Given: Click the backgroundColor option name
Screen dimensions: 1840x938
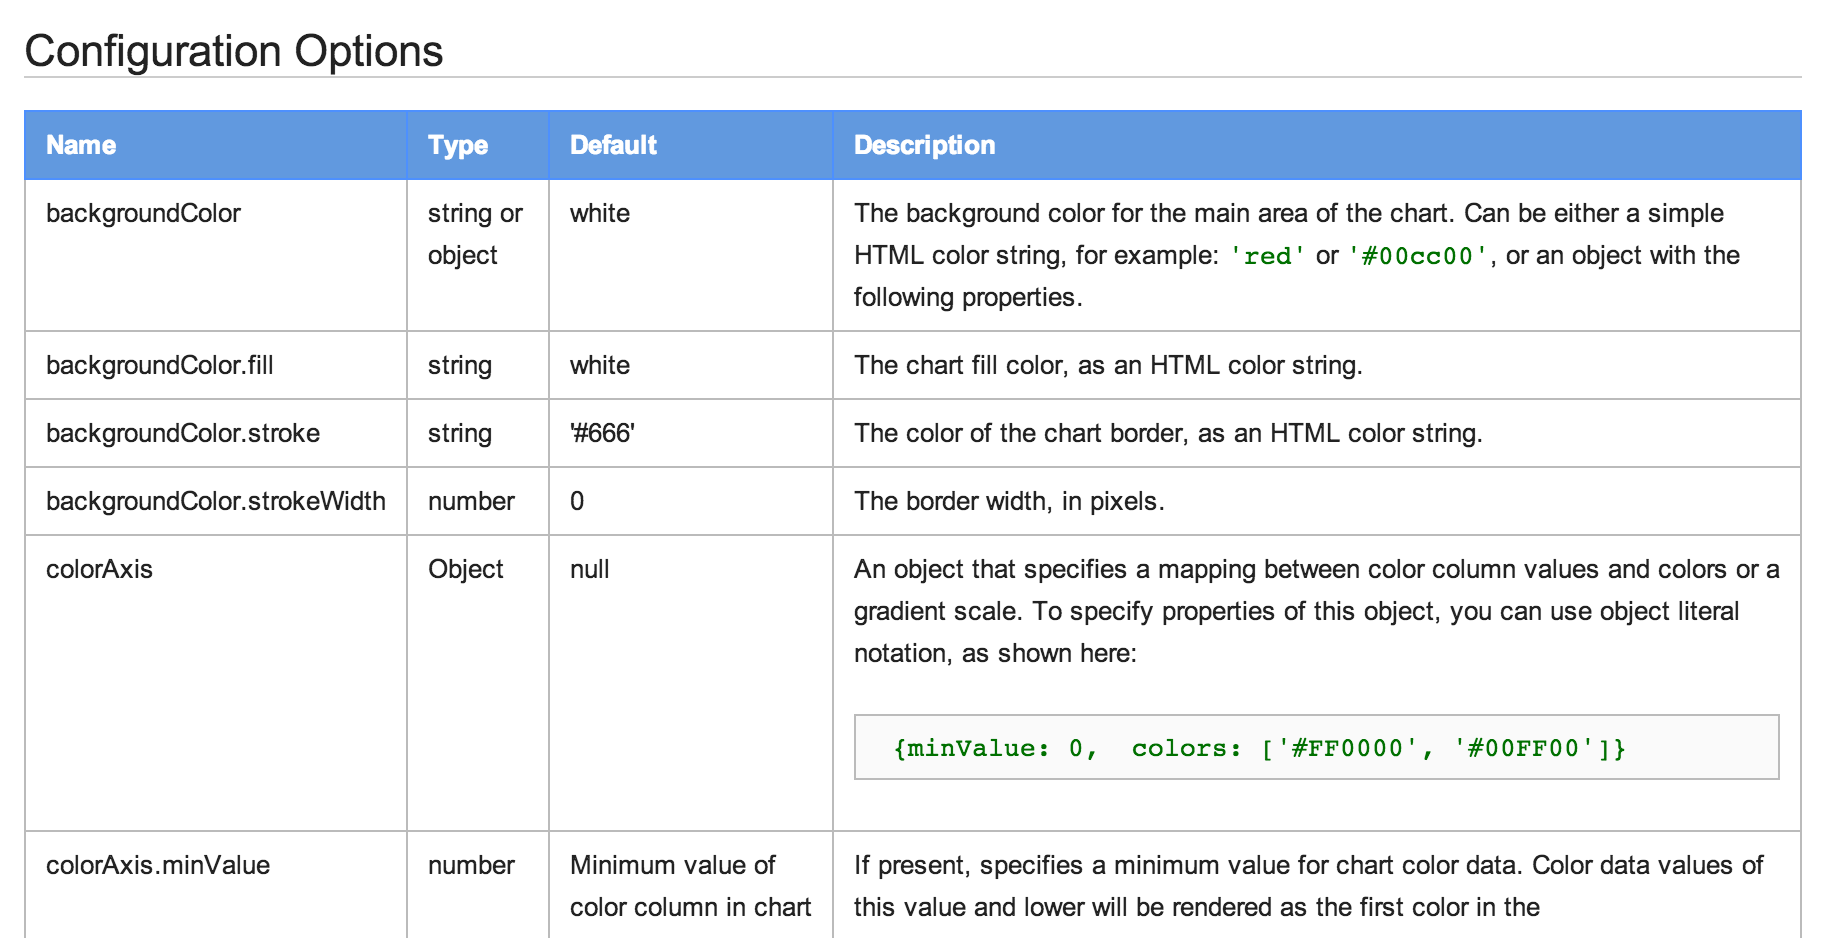Looking at the screenshot, I should pyautogui.click(x=143, y=213).
